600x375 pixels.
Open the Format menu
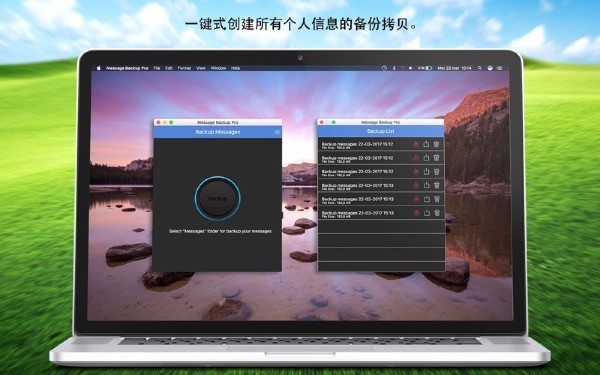click(x=184, y=68)
